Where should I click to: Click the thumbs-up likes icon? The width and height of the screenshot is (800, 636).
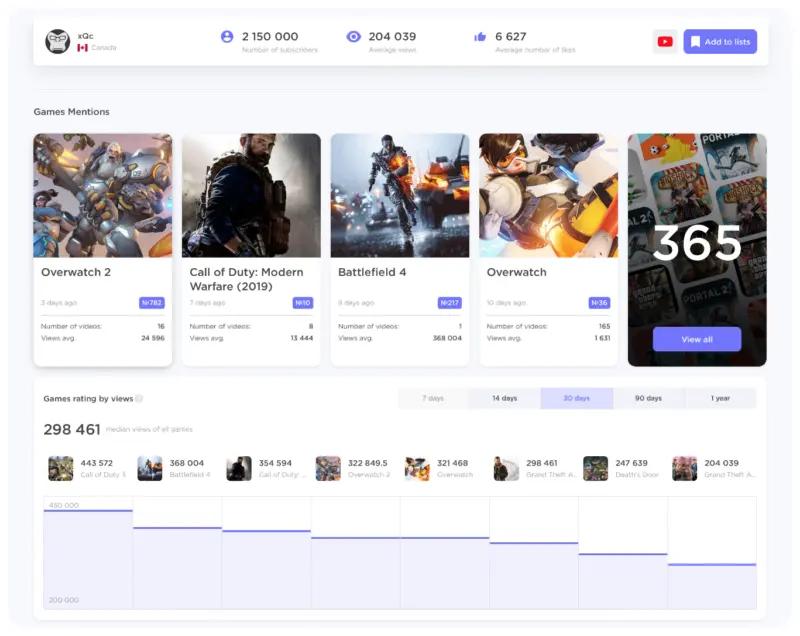click(x=480, y=37)
